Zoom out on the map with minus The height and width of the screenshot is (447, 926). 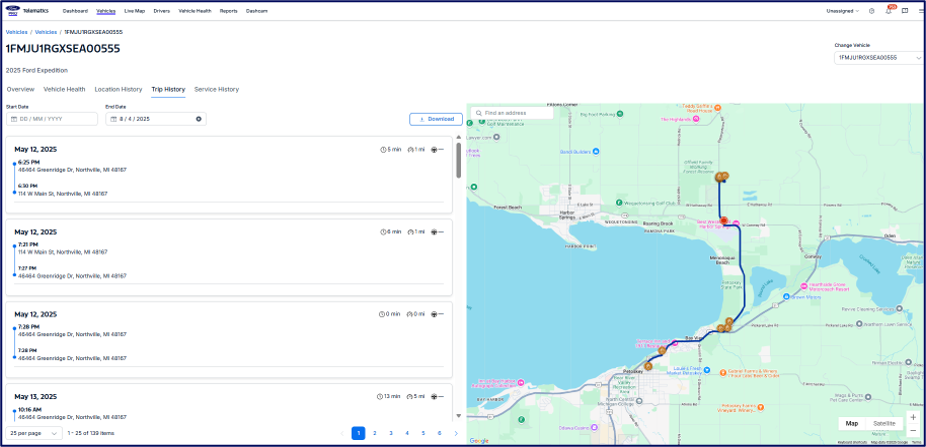pos(913,430)
